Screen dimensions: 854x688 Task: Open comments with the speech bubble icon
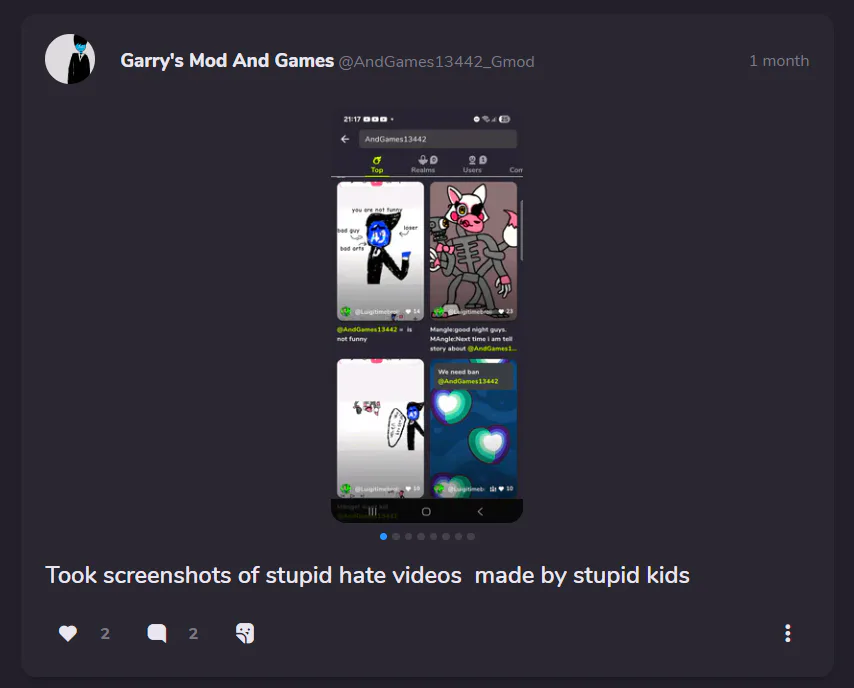click(x=157, y=633)
